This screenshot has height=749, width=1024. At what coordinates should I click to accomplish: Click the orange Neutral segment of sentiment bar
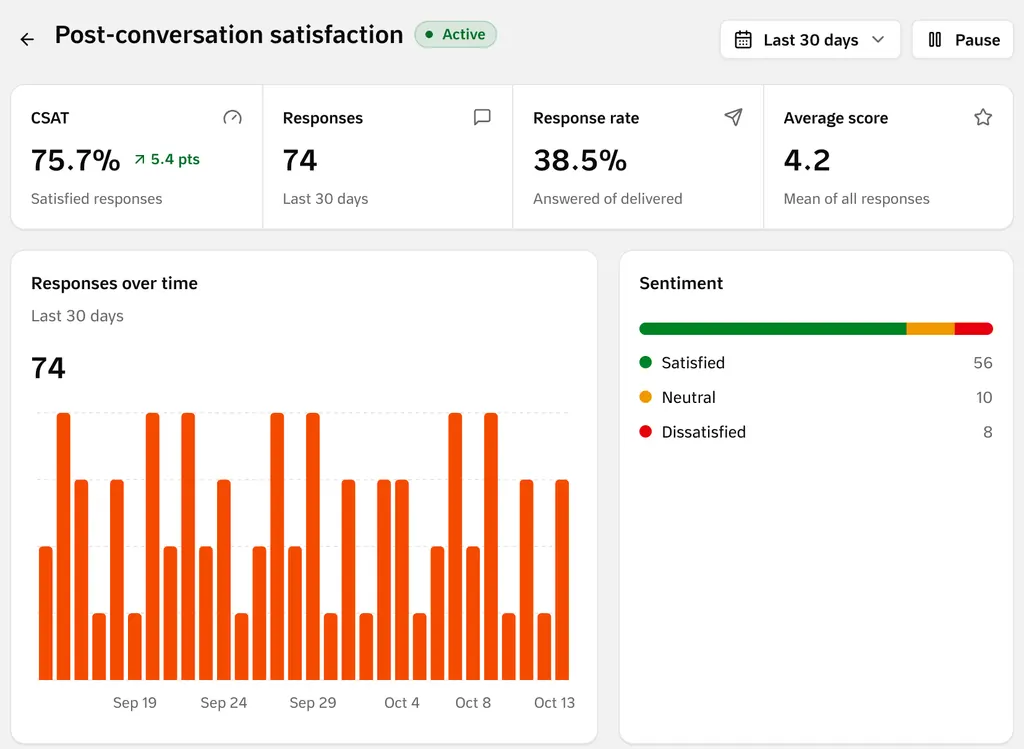point(931,328)
